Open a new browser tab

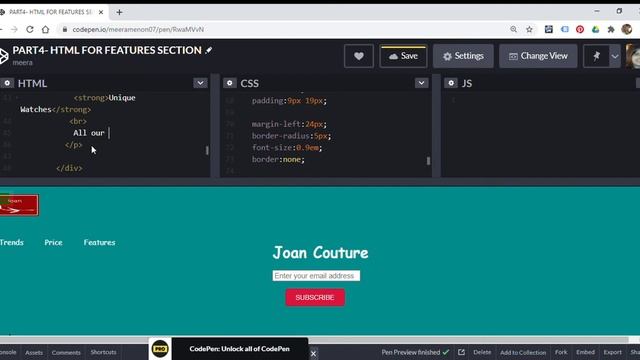[119, 12]
